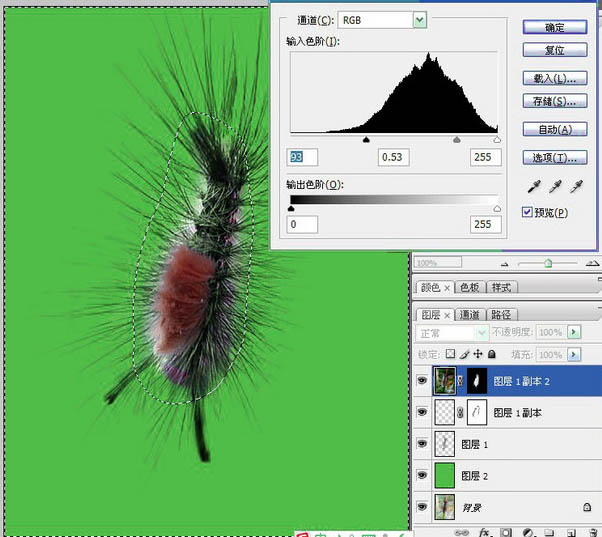602x537 pixels.
Task: Click the add layer mask icon
Action: [506, 532]
